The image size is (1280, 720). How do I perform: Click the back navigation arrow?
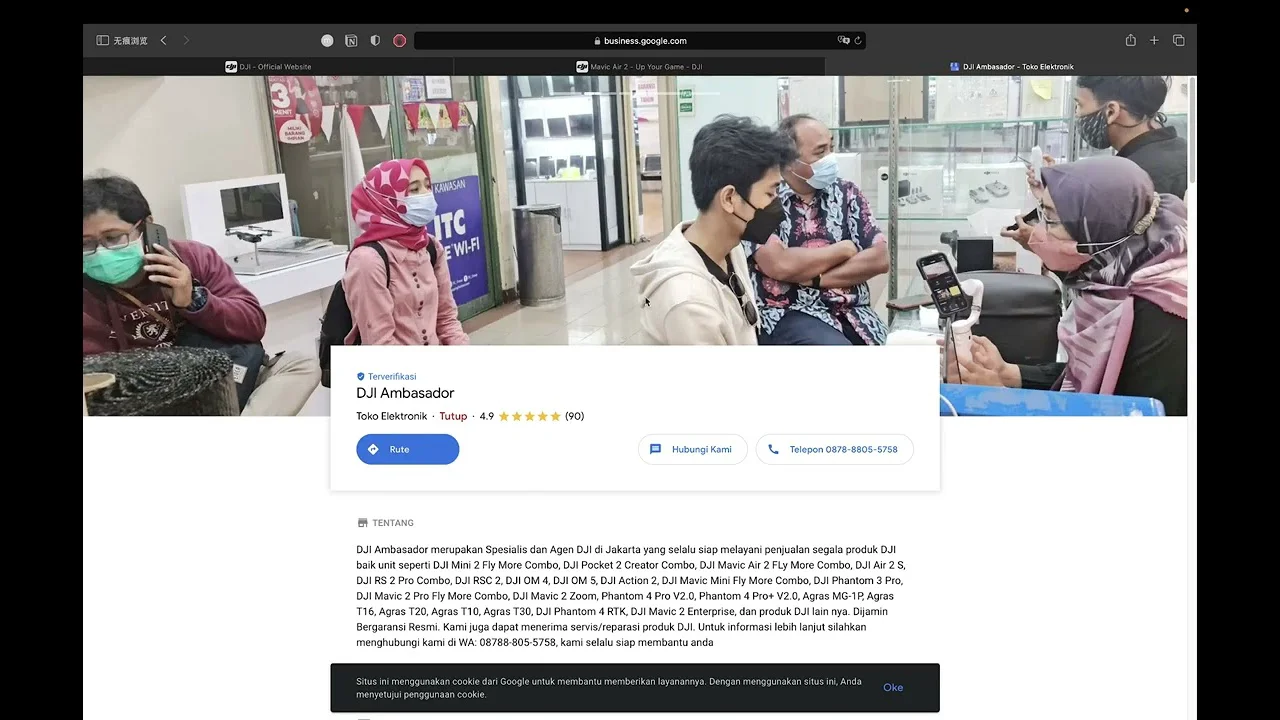[x=163, y=41]
